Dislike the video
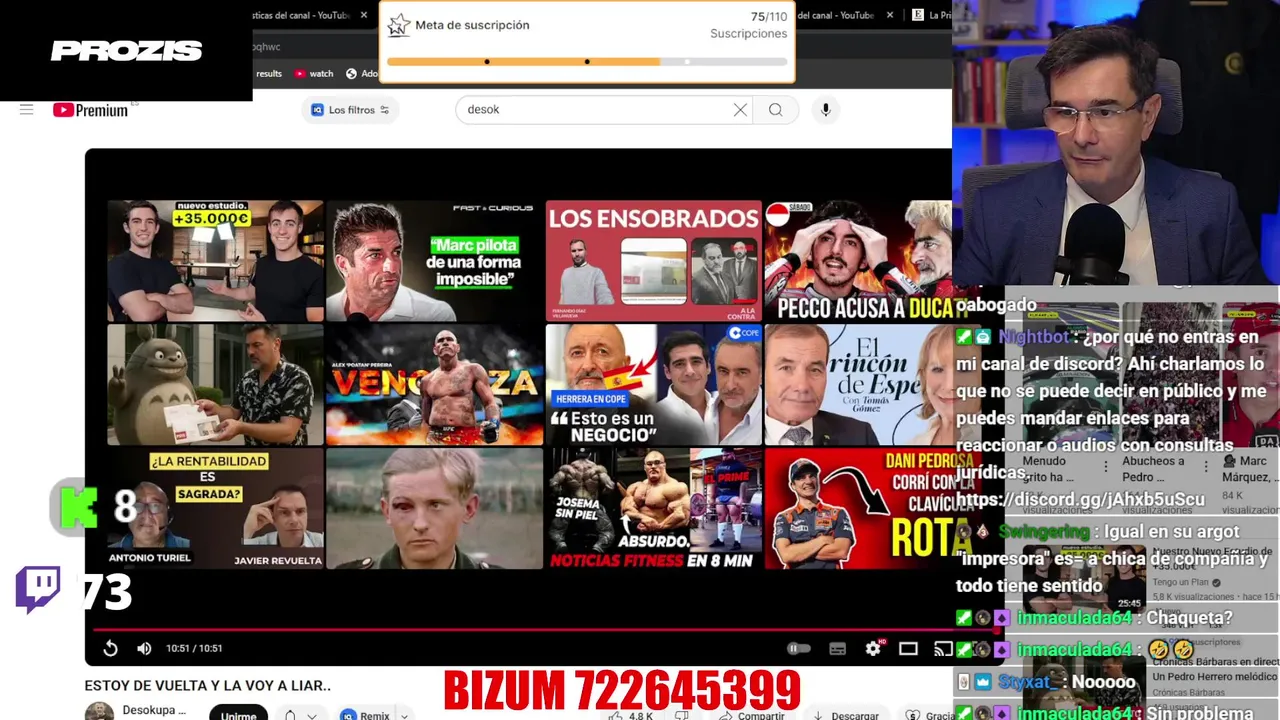1280x720 pixels. point(682,716)
